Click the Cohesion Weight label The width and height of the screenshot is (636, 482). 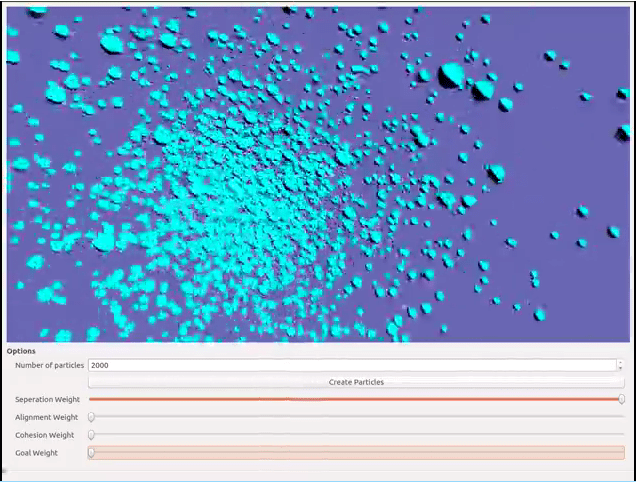[x=45, y=436]
